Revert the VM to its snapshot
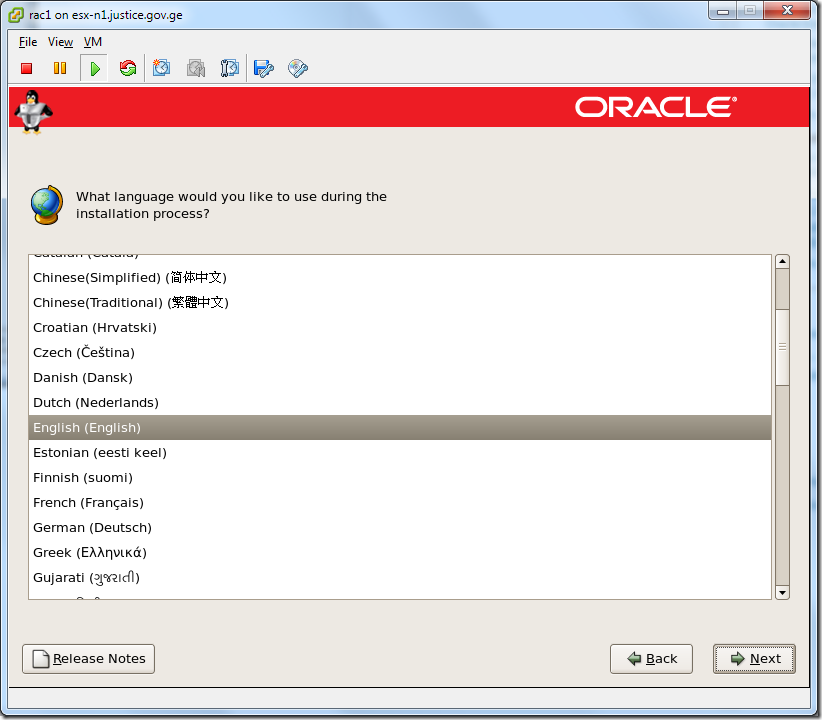The width and height of the screenshot is (822, 720). (x=195, y=68)
